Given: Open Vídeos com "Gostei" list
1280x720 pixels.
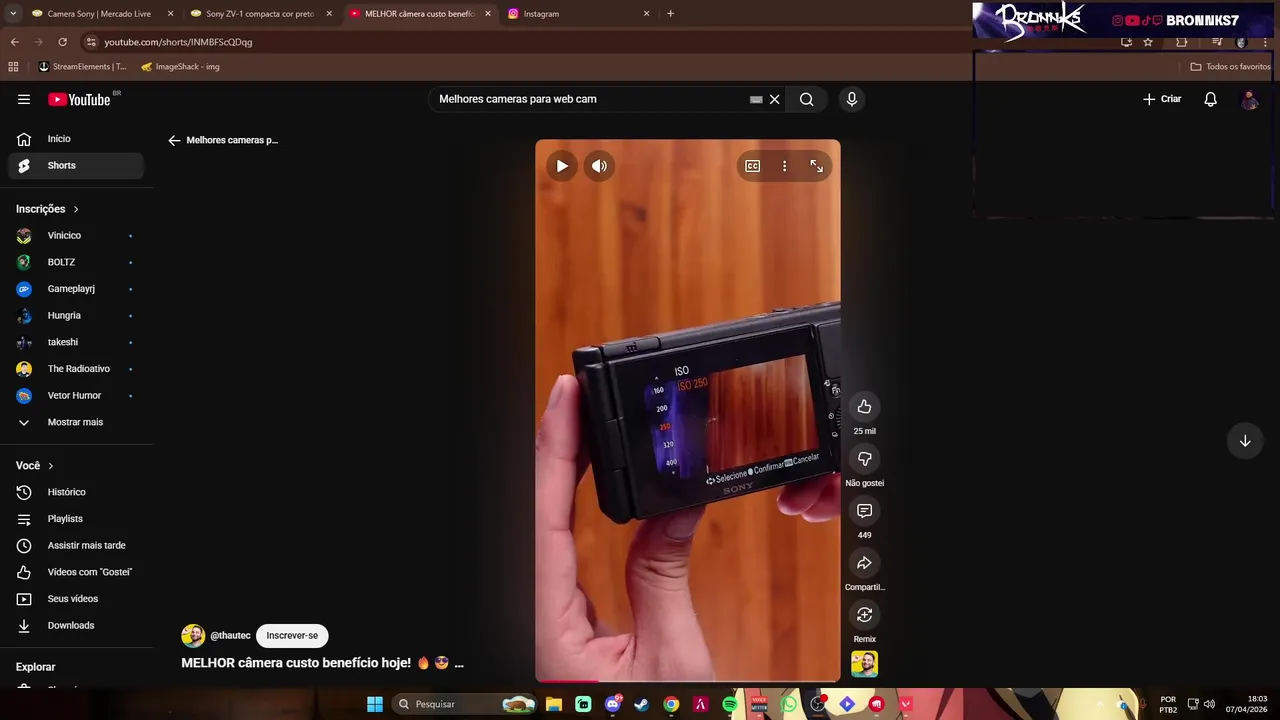Looking at the screenshot, I should pos(76,572).
